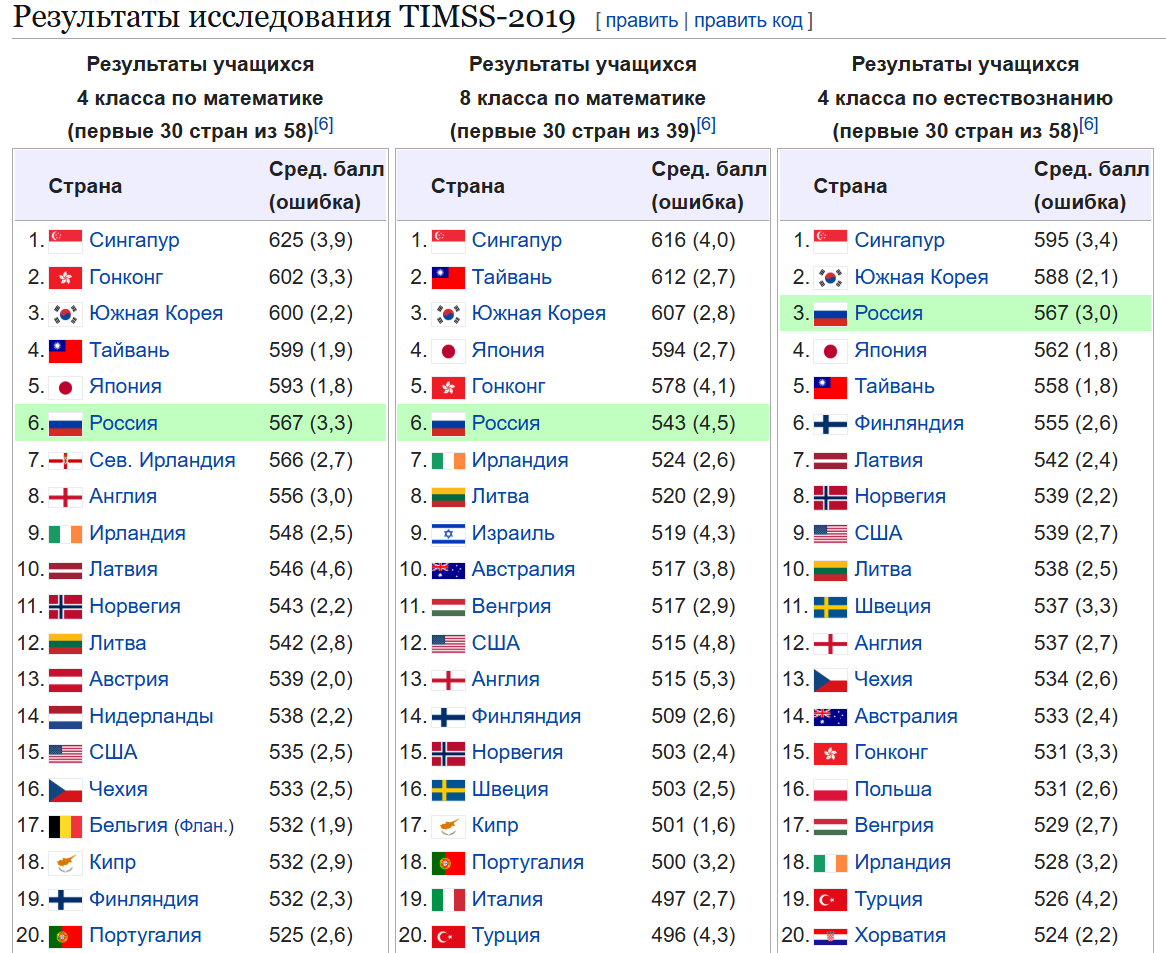Open 'Италия' country link

pos(507,899)
